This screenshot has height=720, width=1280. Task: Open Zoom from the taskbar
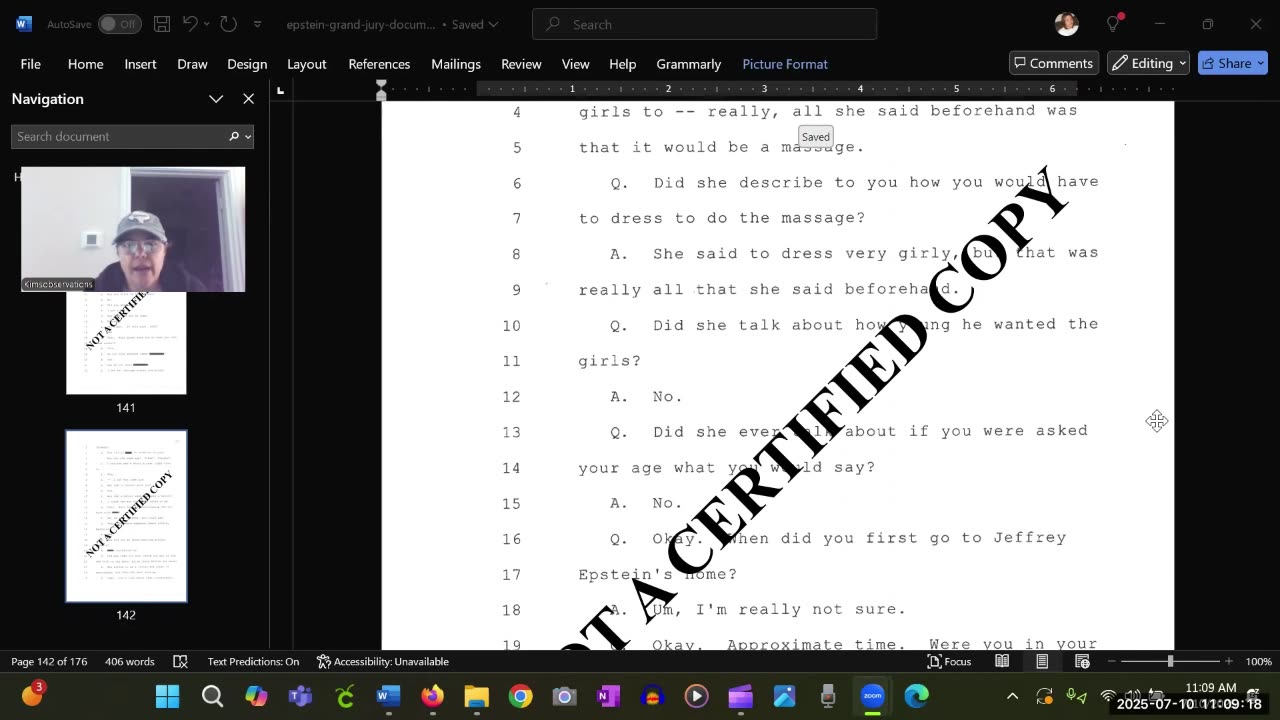pos(872,696)
